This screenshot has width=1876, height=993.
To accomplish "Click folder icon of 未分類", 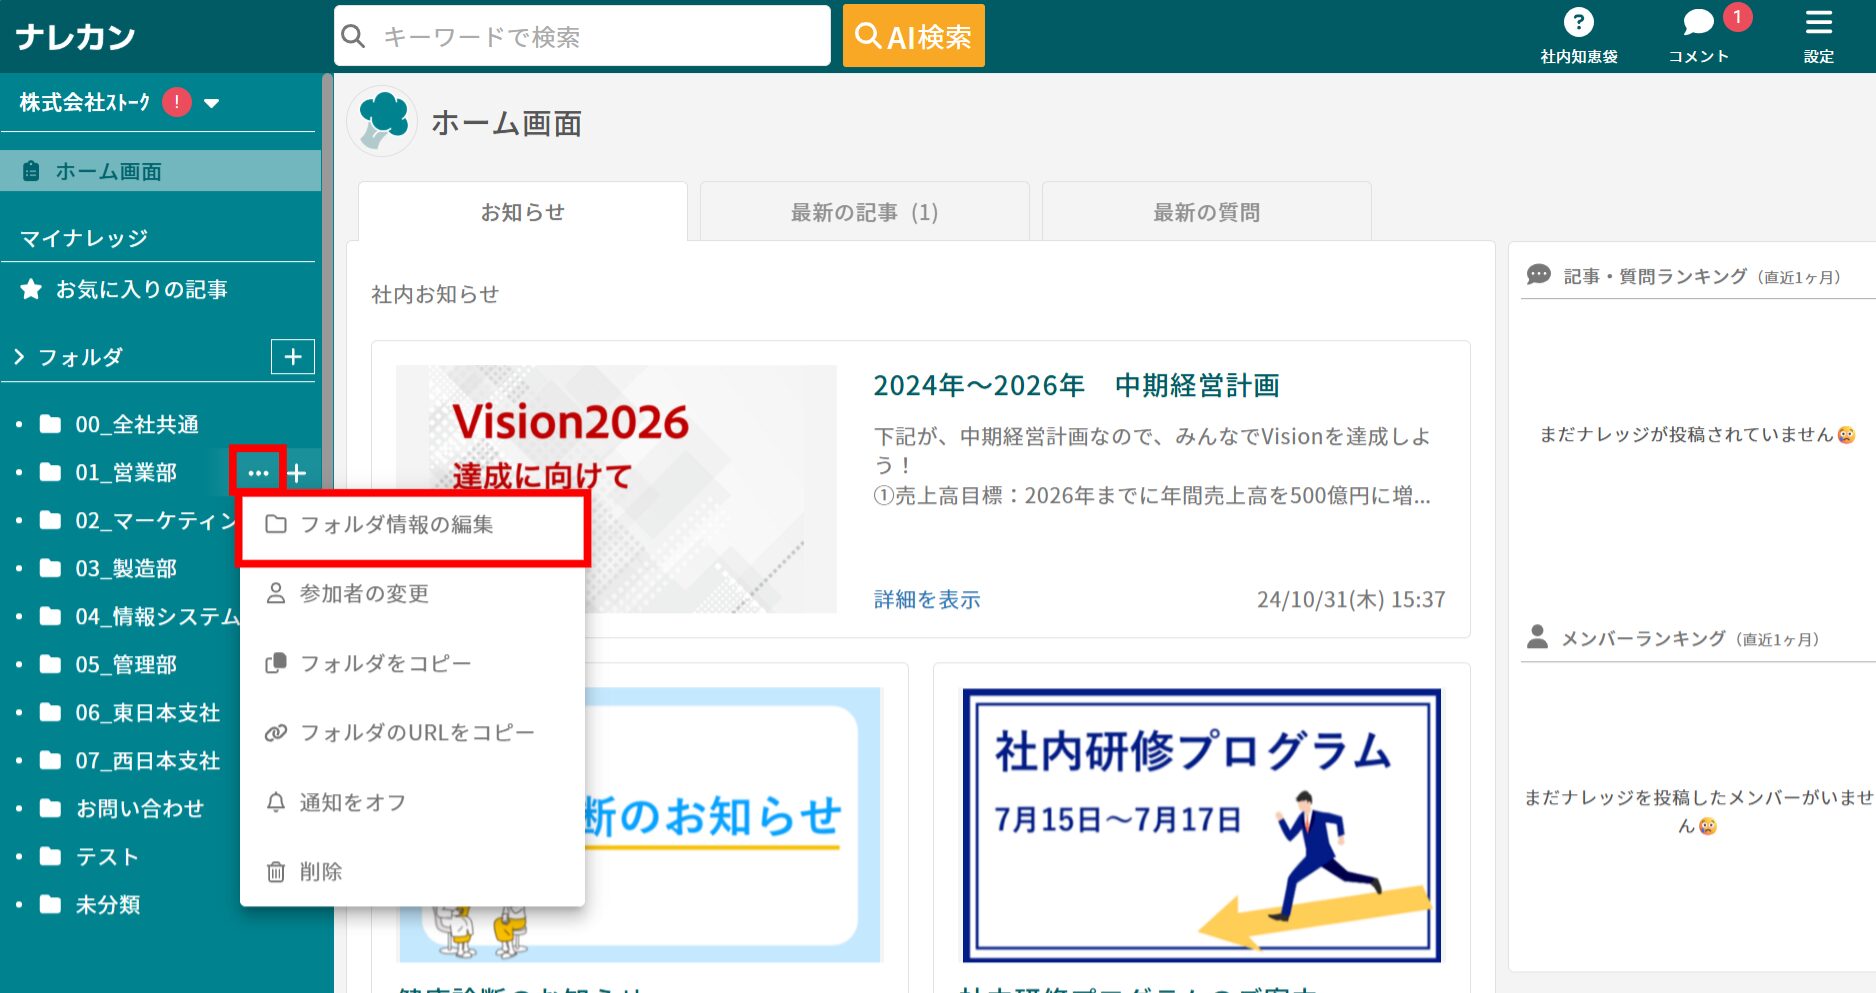I will pos(50,904).
